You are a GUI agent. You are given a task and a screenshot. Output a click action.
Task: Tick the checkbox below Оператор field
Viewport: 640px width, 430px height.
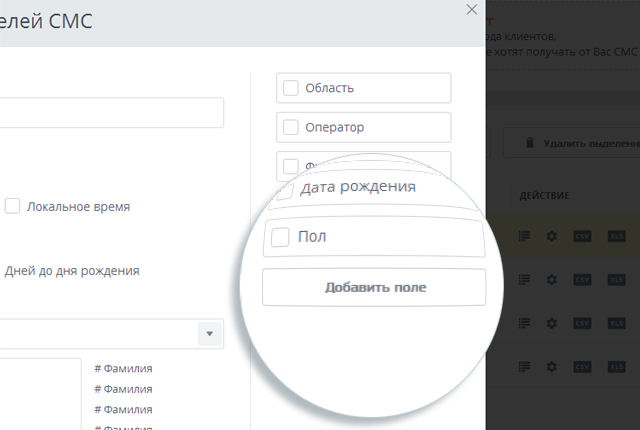pyautogui.click(x=291, y=166)
